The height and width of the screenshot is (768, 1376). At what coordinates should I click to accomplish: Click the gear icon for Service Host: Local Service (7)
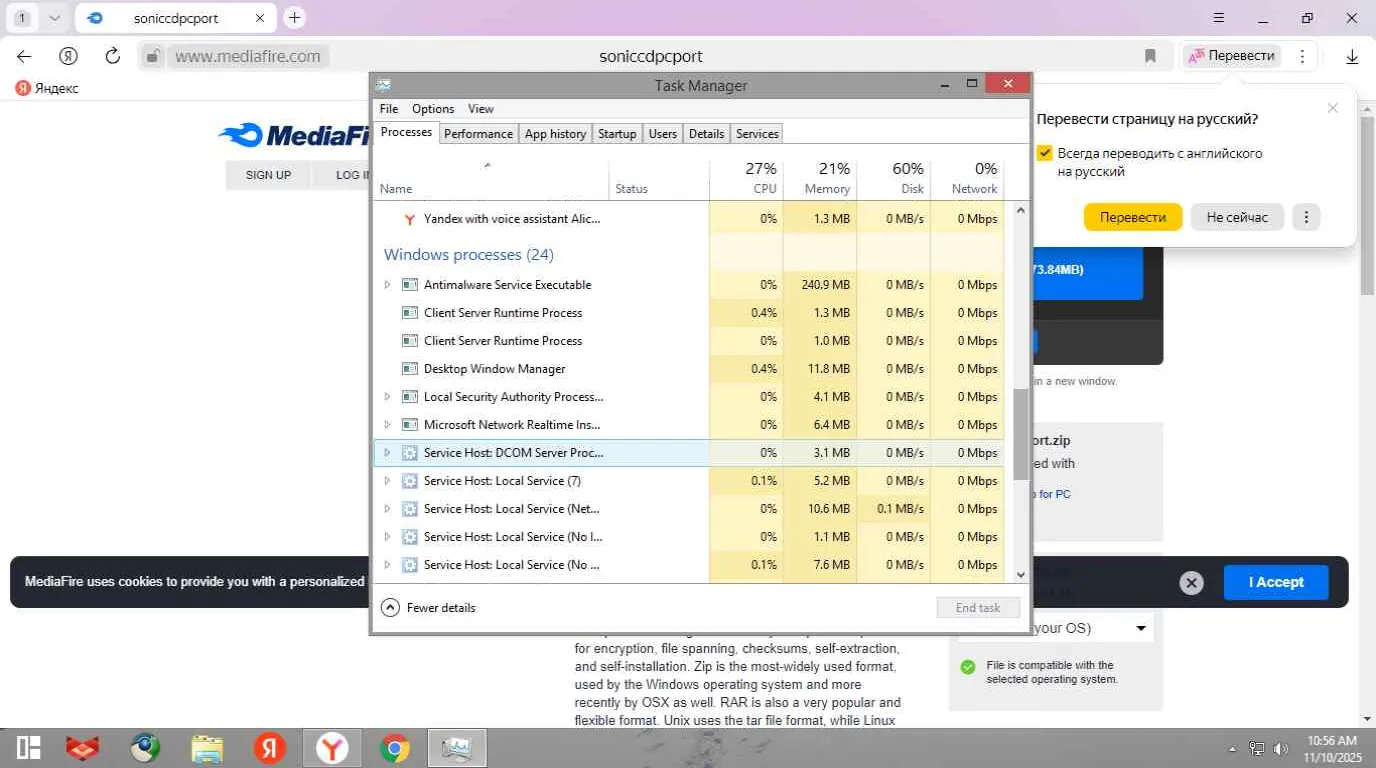[x=409, y=481]
